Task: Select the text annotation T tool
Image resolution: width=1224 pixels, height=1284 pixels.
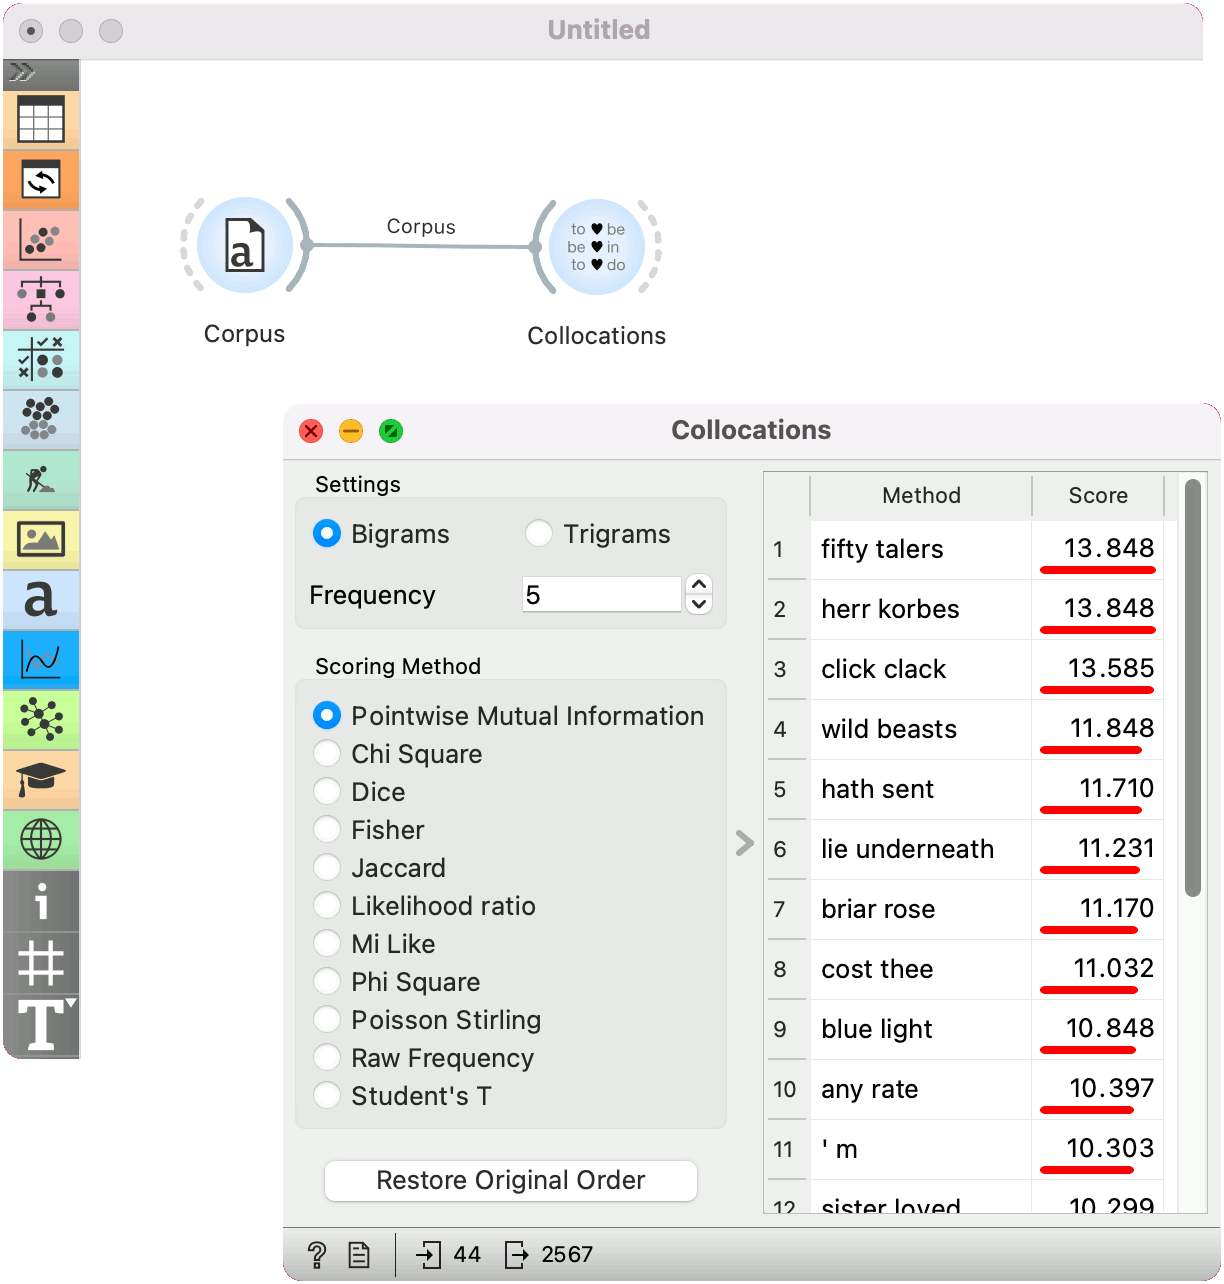Action: tap(41, 1025)
